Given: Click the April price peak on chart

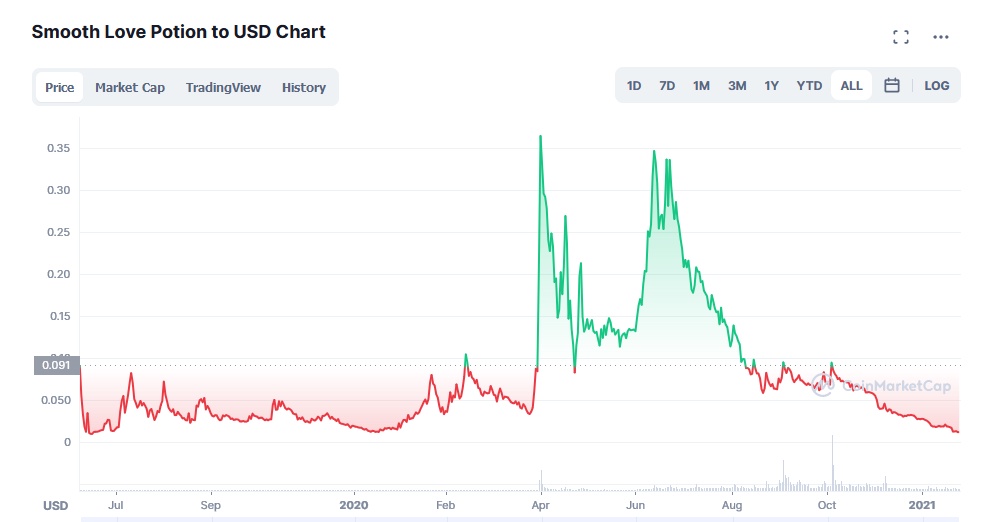Looking at the screenshot, I should (540, 137).
